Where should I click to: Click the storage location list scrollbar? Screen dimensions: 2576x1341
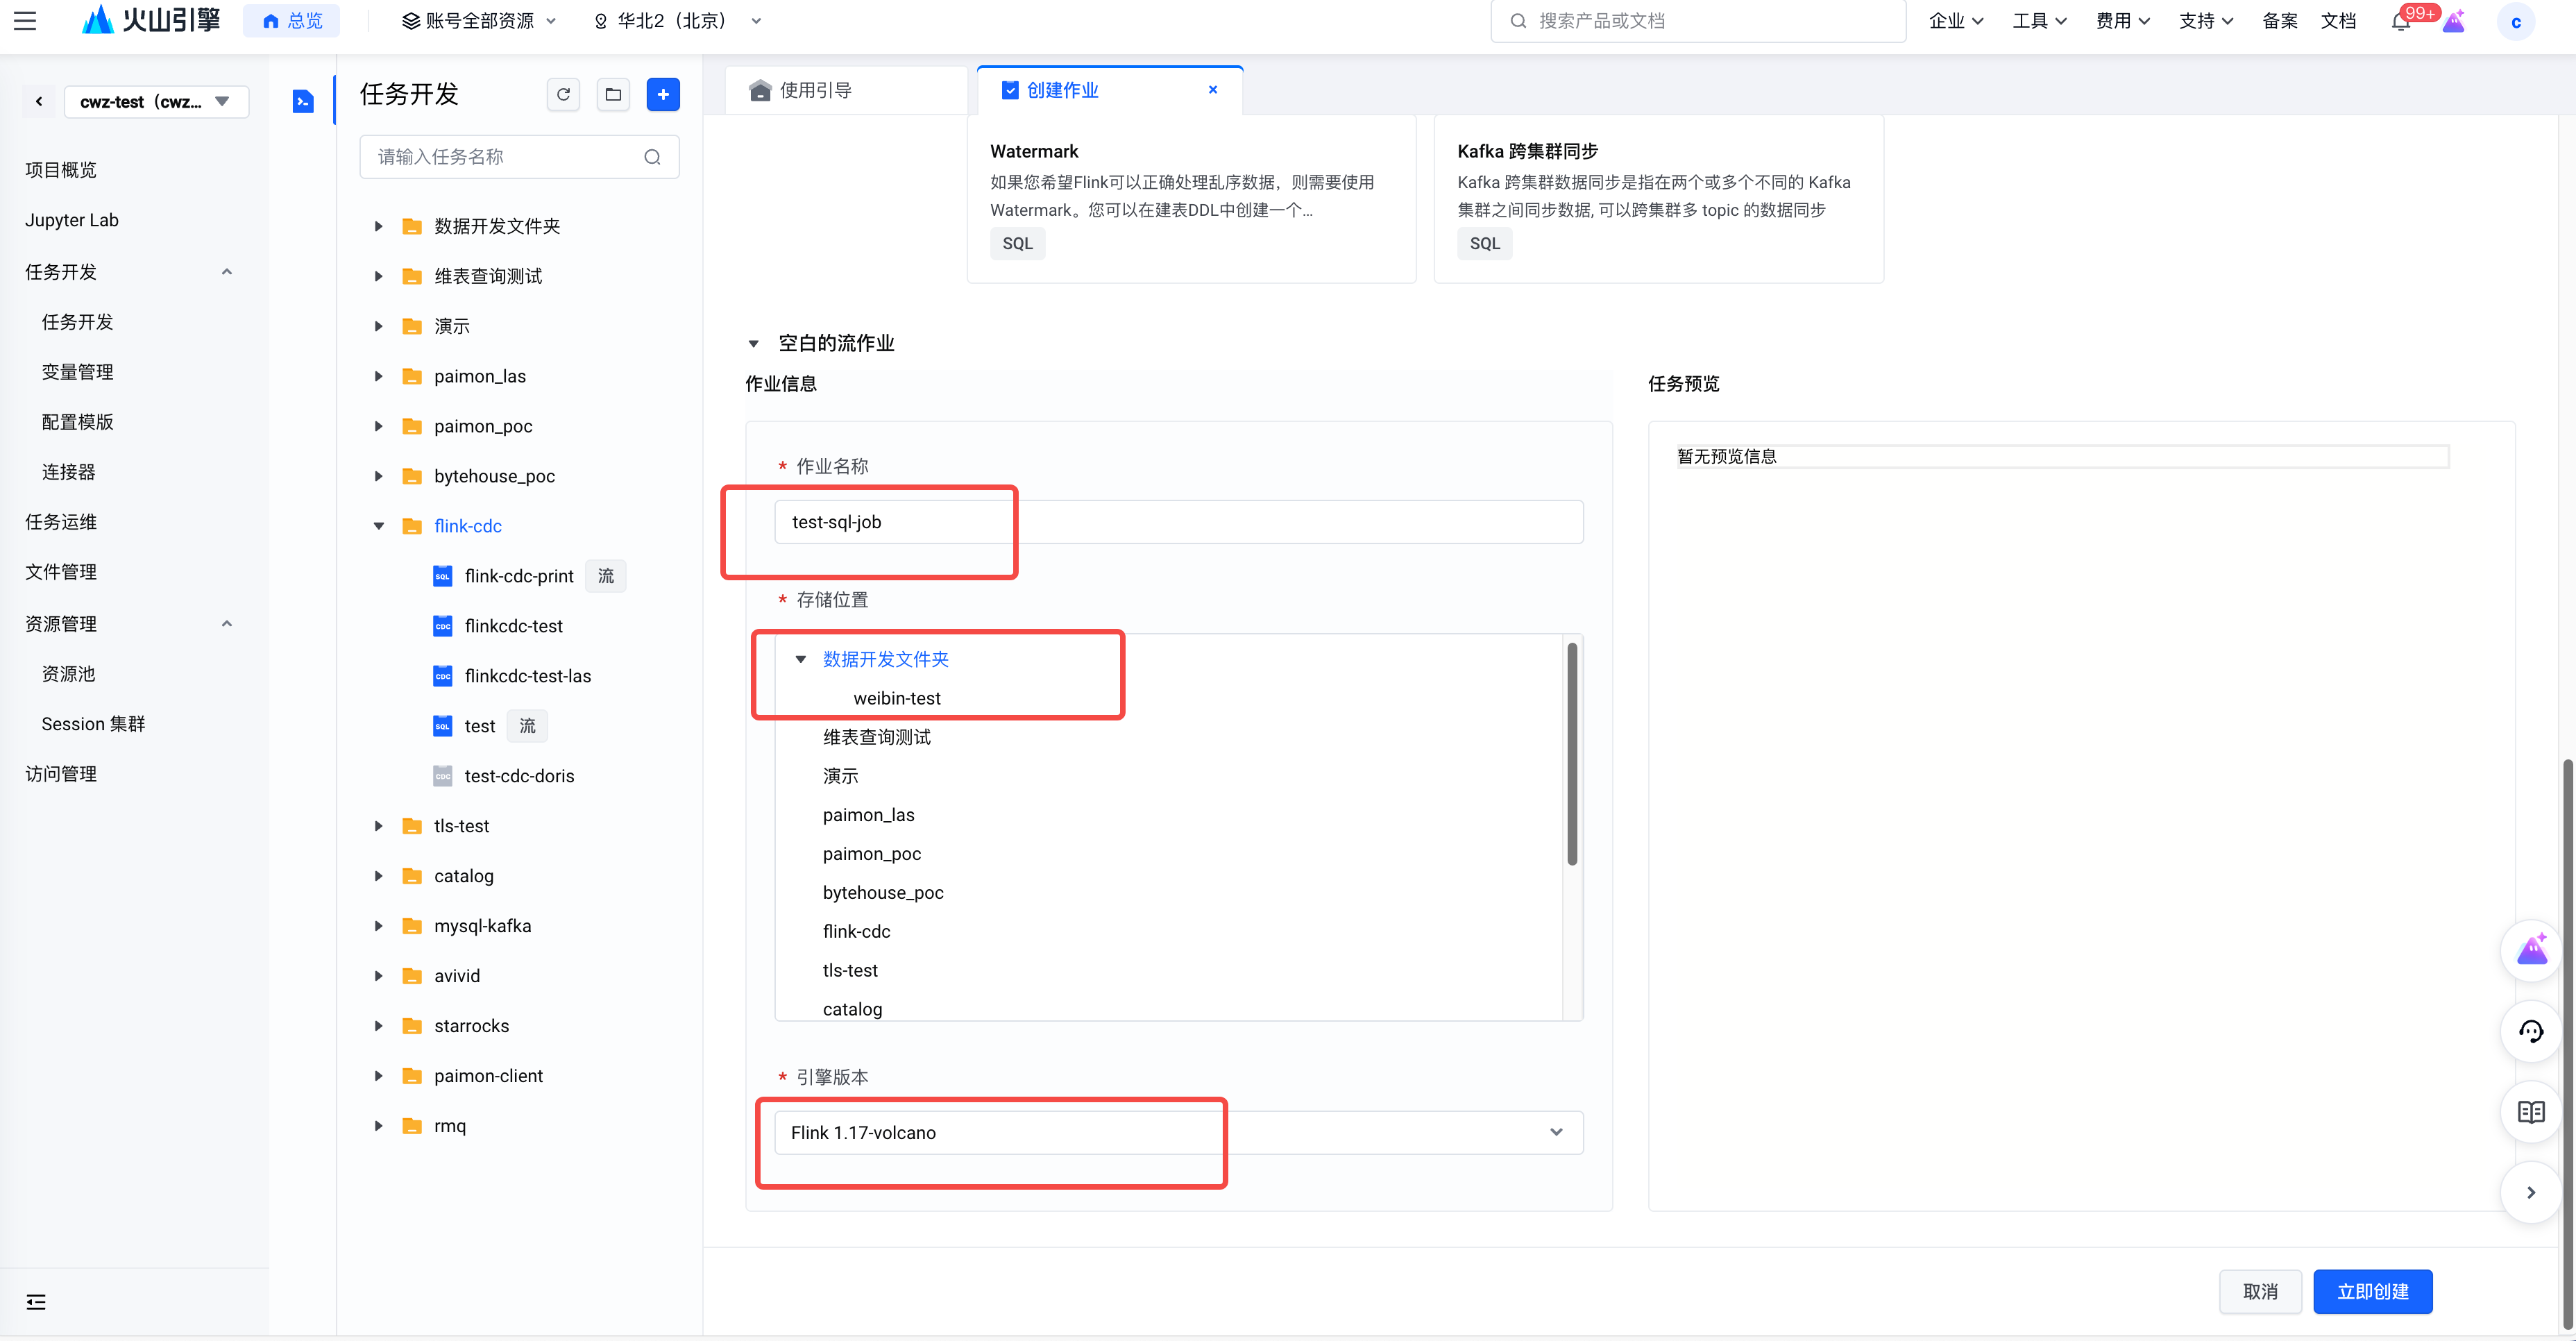(1572, 755)
